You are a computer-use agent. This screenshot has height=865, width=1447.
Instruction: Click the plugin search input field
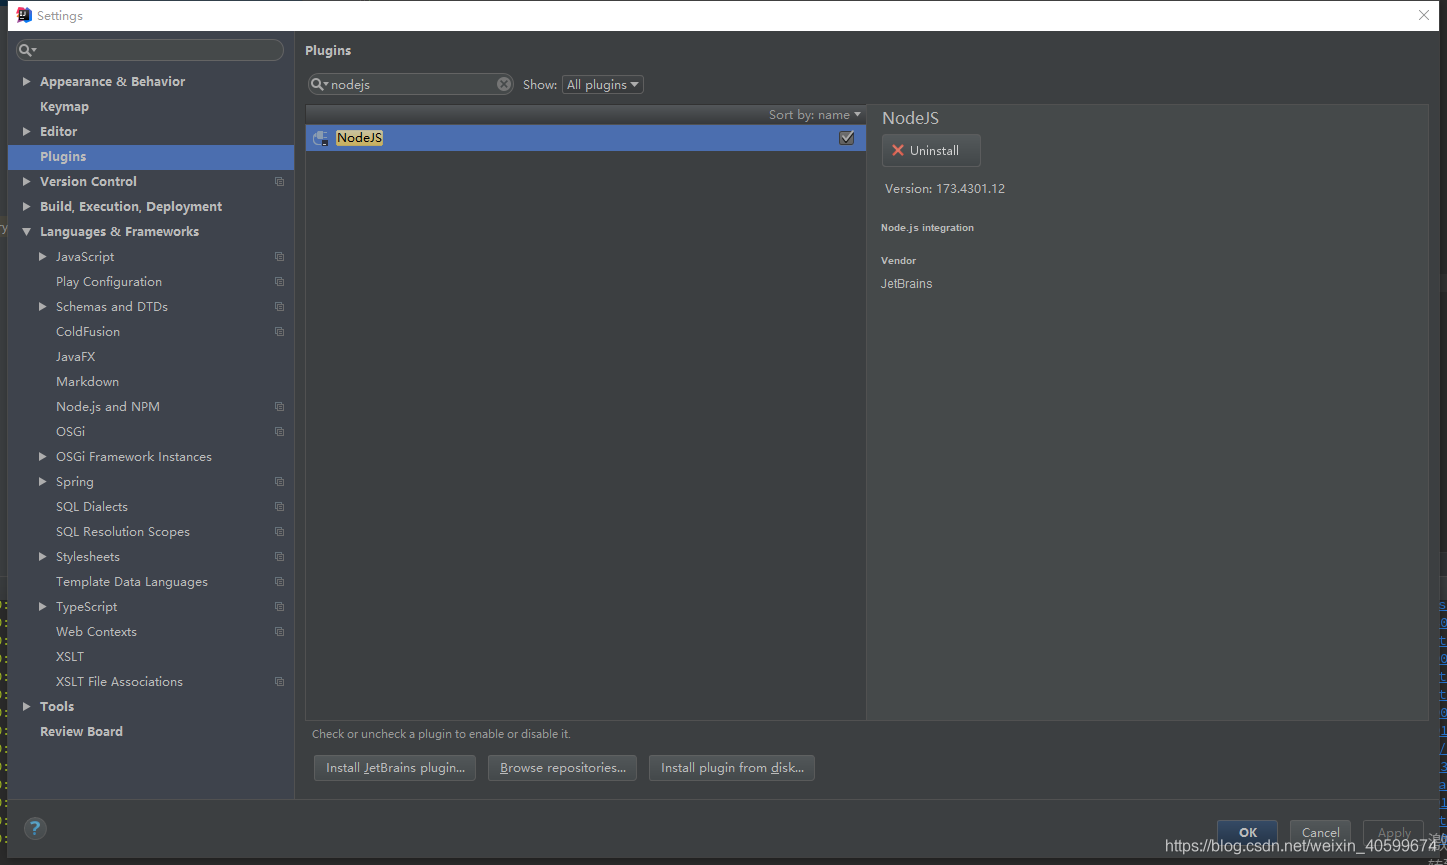pos(411,84)
